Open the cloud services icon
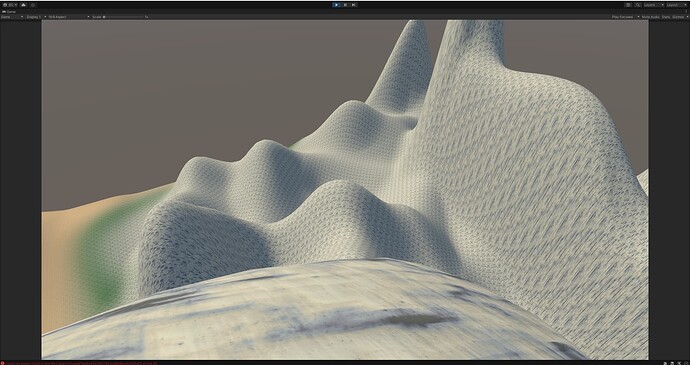The height and width of the screenshot is (365, 690). click(23, 5)
